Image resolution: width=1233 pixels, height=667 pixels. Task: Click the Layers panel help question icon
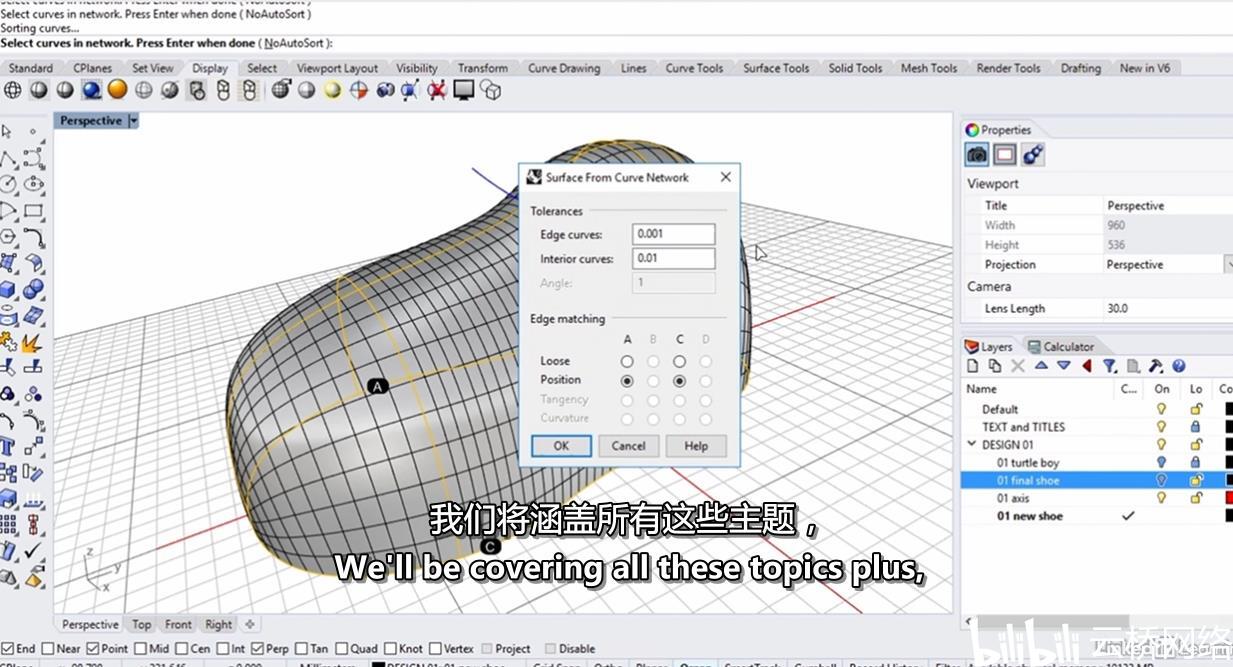1178,366
